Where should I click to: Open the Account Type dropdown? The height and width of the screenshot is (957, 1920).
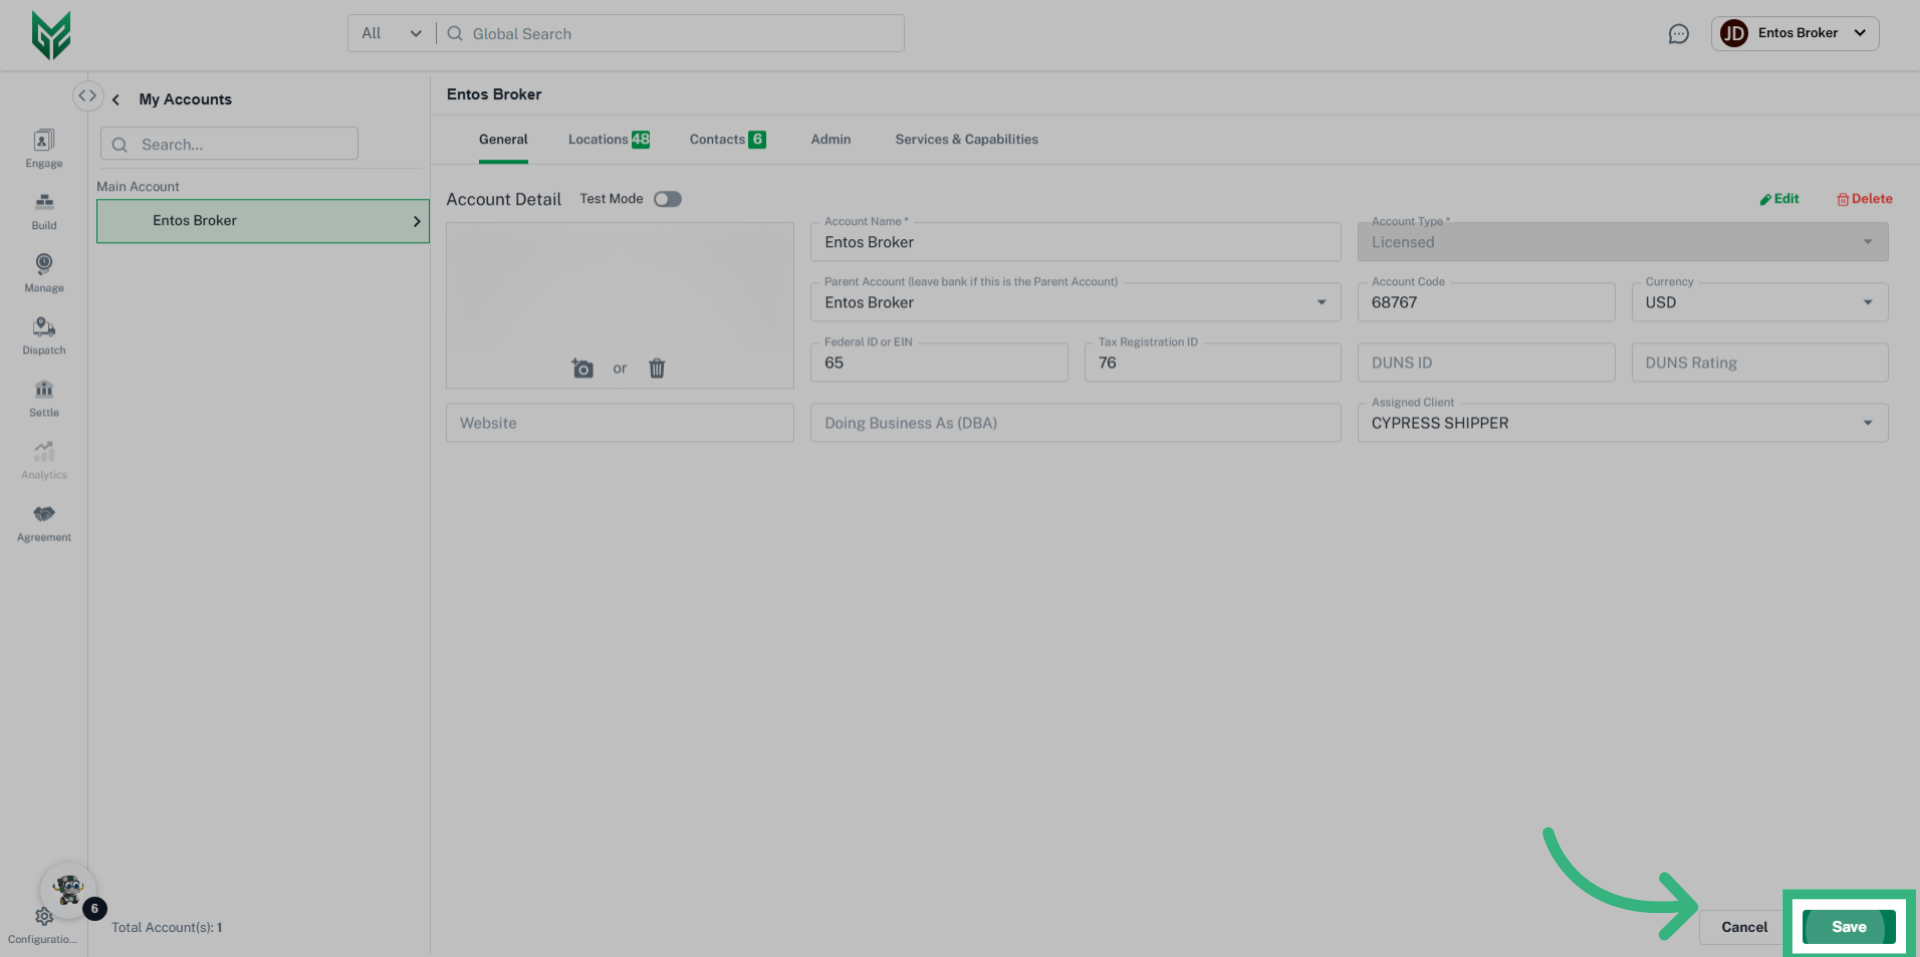[x=1623, y=242]
